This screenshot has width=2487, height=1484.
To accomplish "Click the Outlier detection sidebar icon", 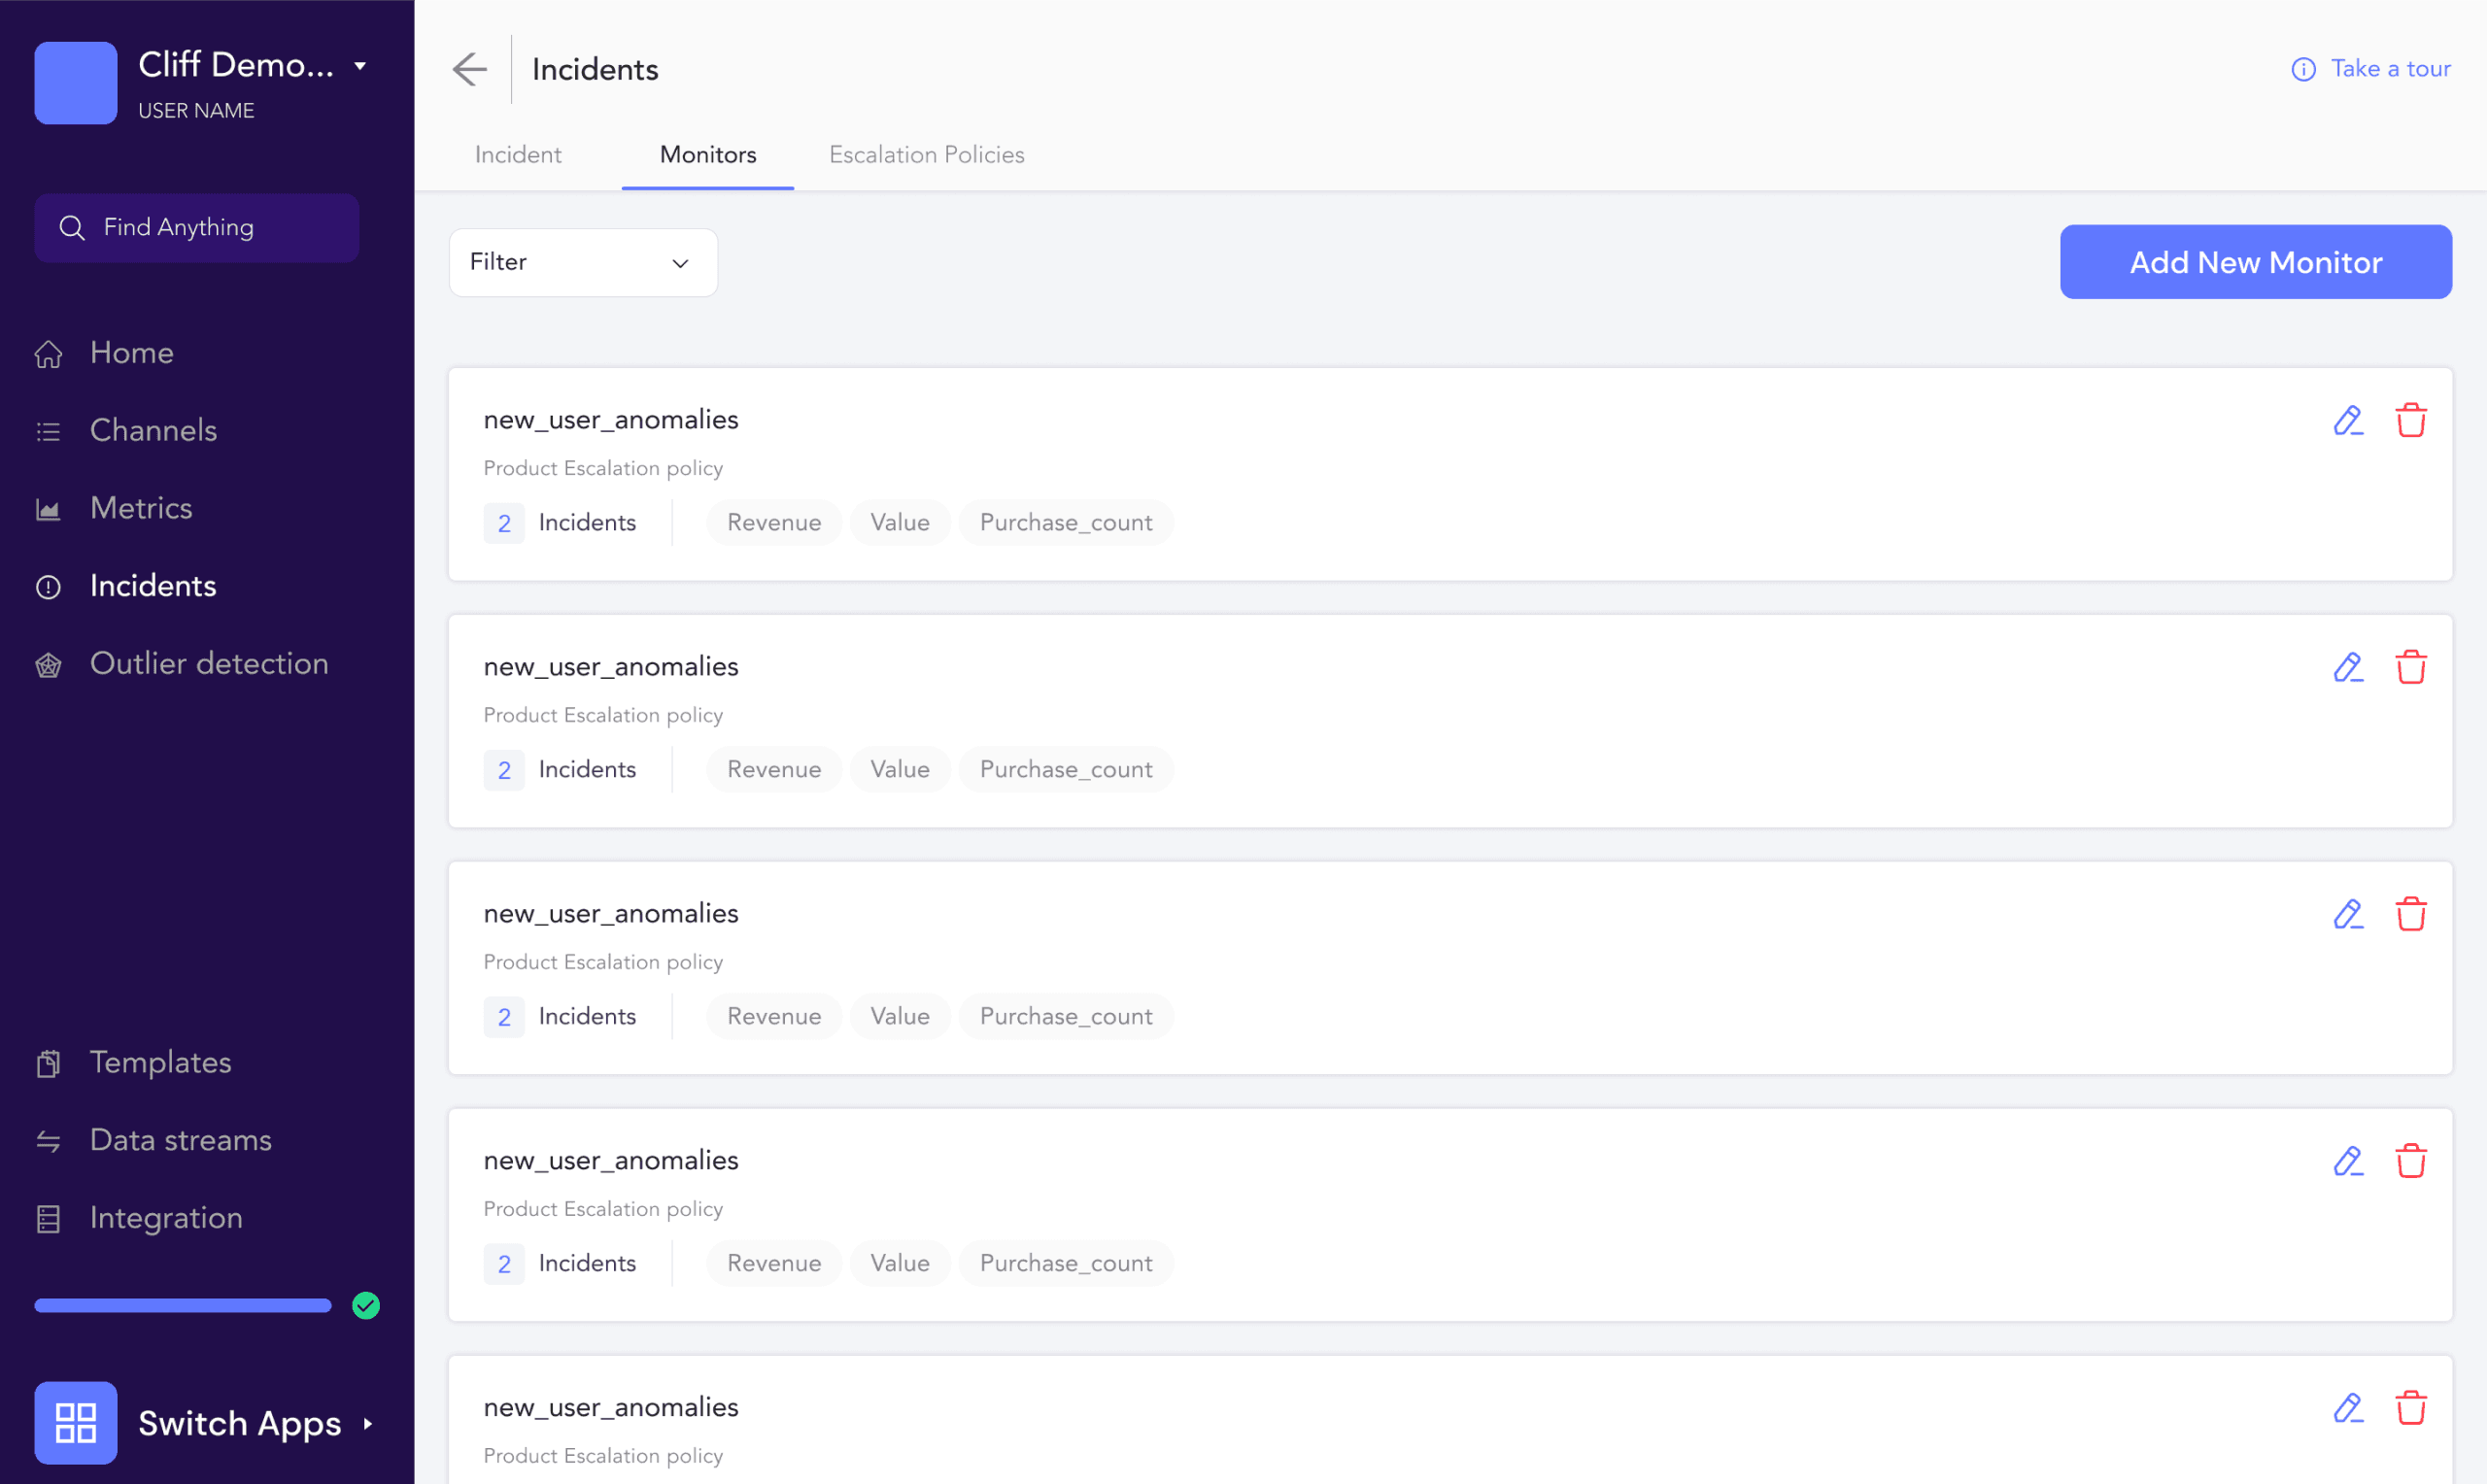I will pyautogui.click(x=48, y=665).
